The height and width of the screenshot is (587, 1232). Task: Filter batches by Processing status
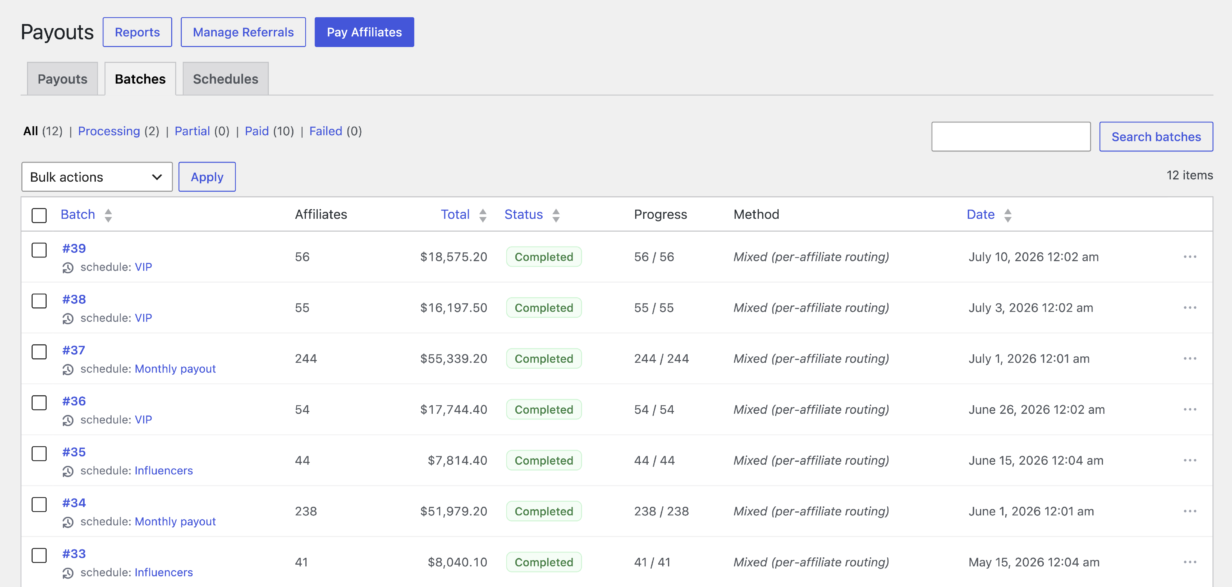(109, 131)
